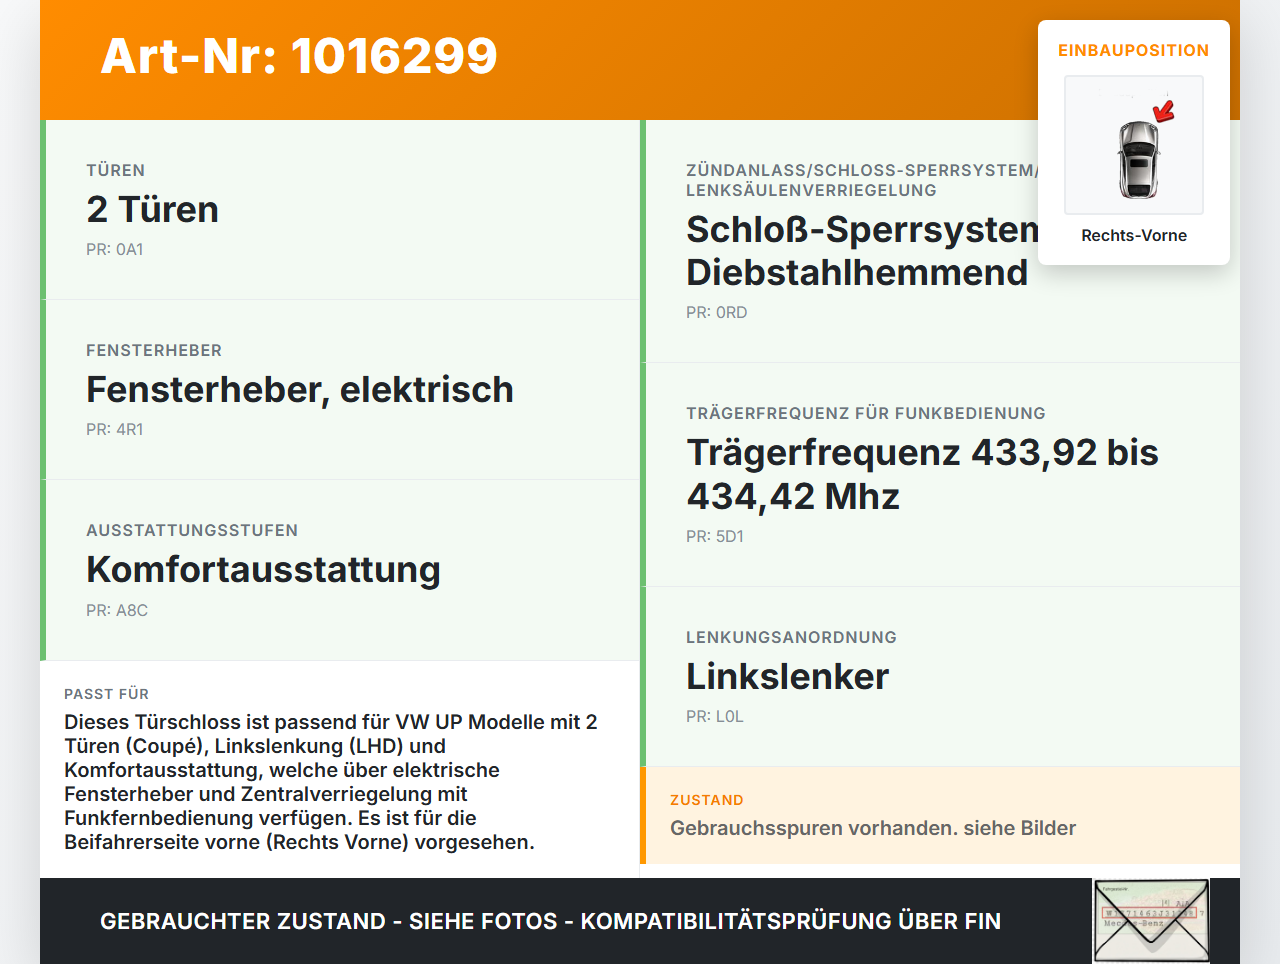Click the car diagram showing Einbauposition
This screenshot has width=1280, height=964.
point(1133,145)
